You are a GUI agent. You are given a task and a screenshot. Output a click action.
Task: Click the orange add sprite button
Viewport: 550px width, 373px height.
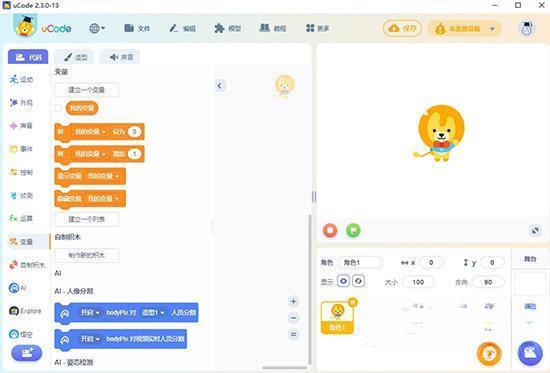(489, 354)
